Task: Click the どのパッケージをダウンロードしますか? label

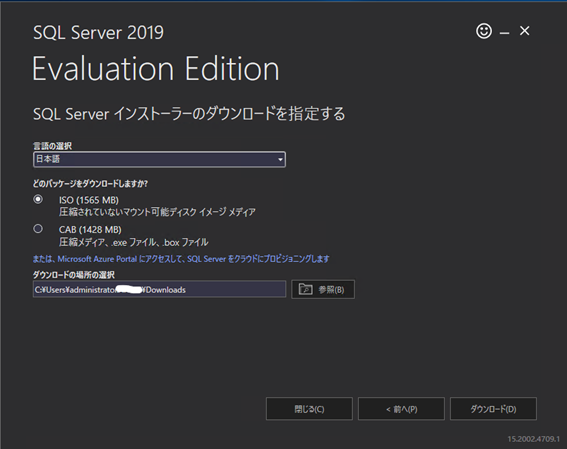Action: point(90,184)
